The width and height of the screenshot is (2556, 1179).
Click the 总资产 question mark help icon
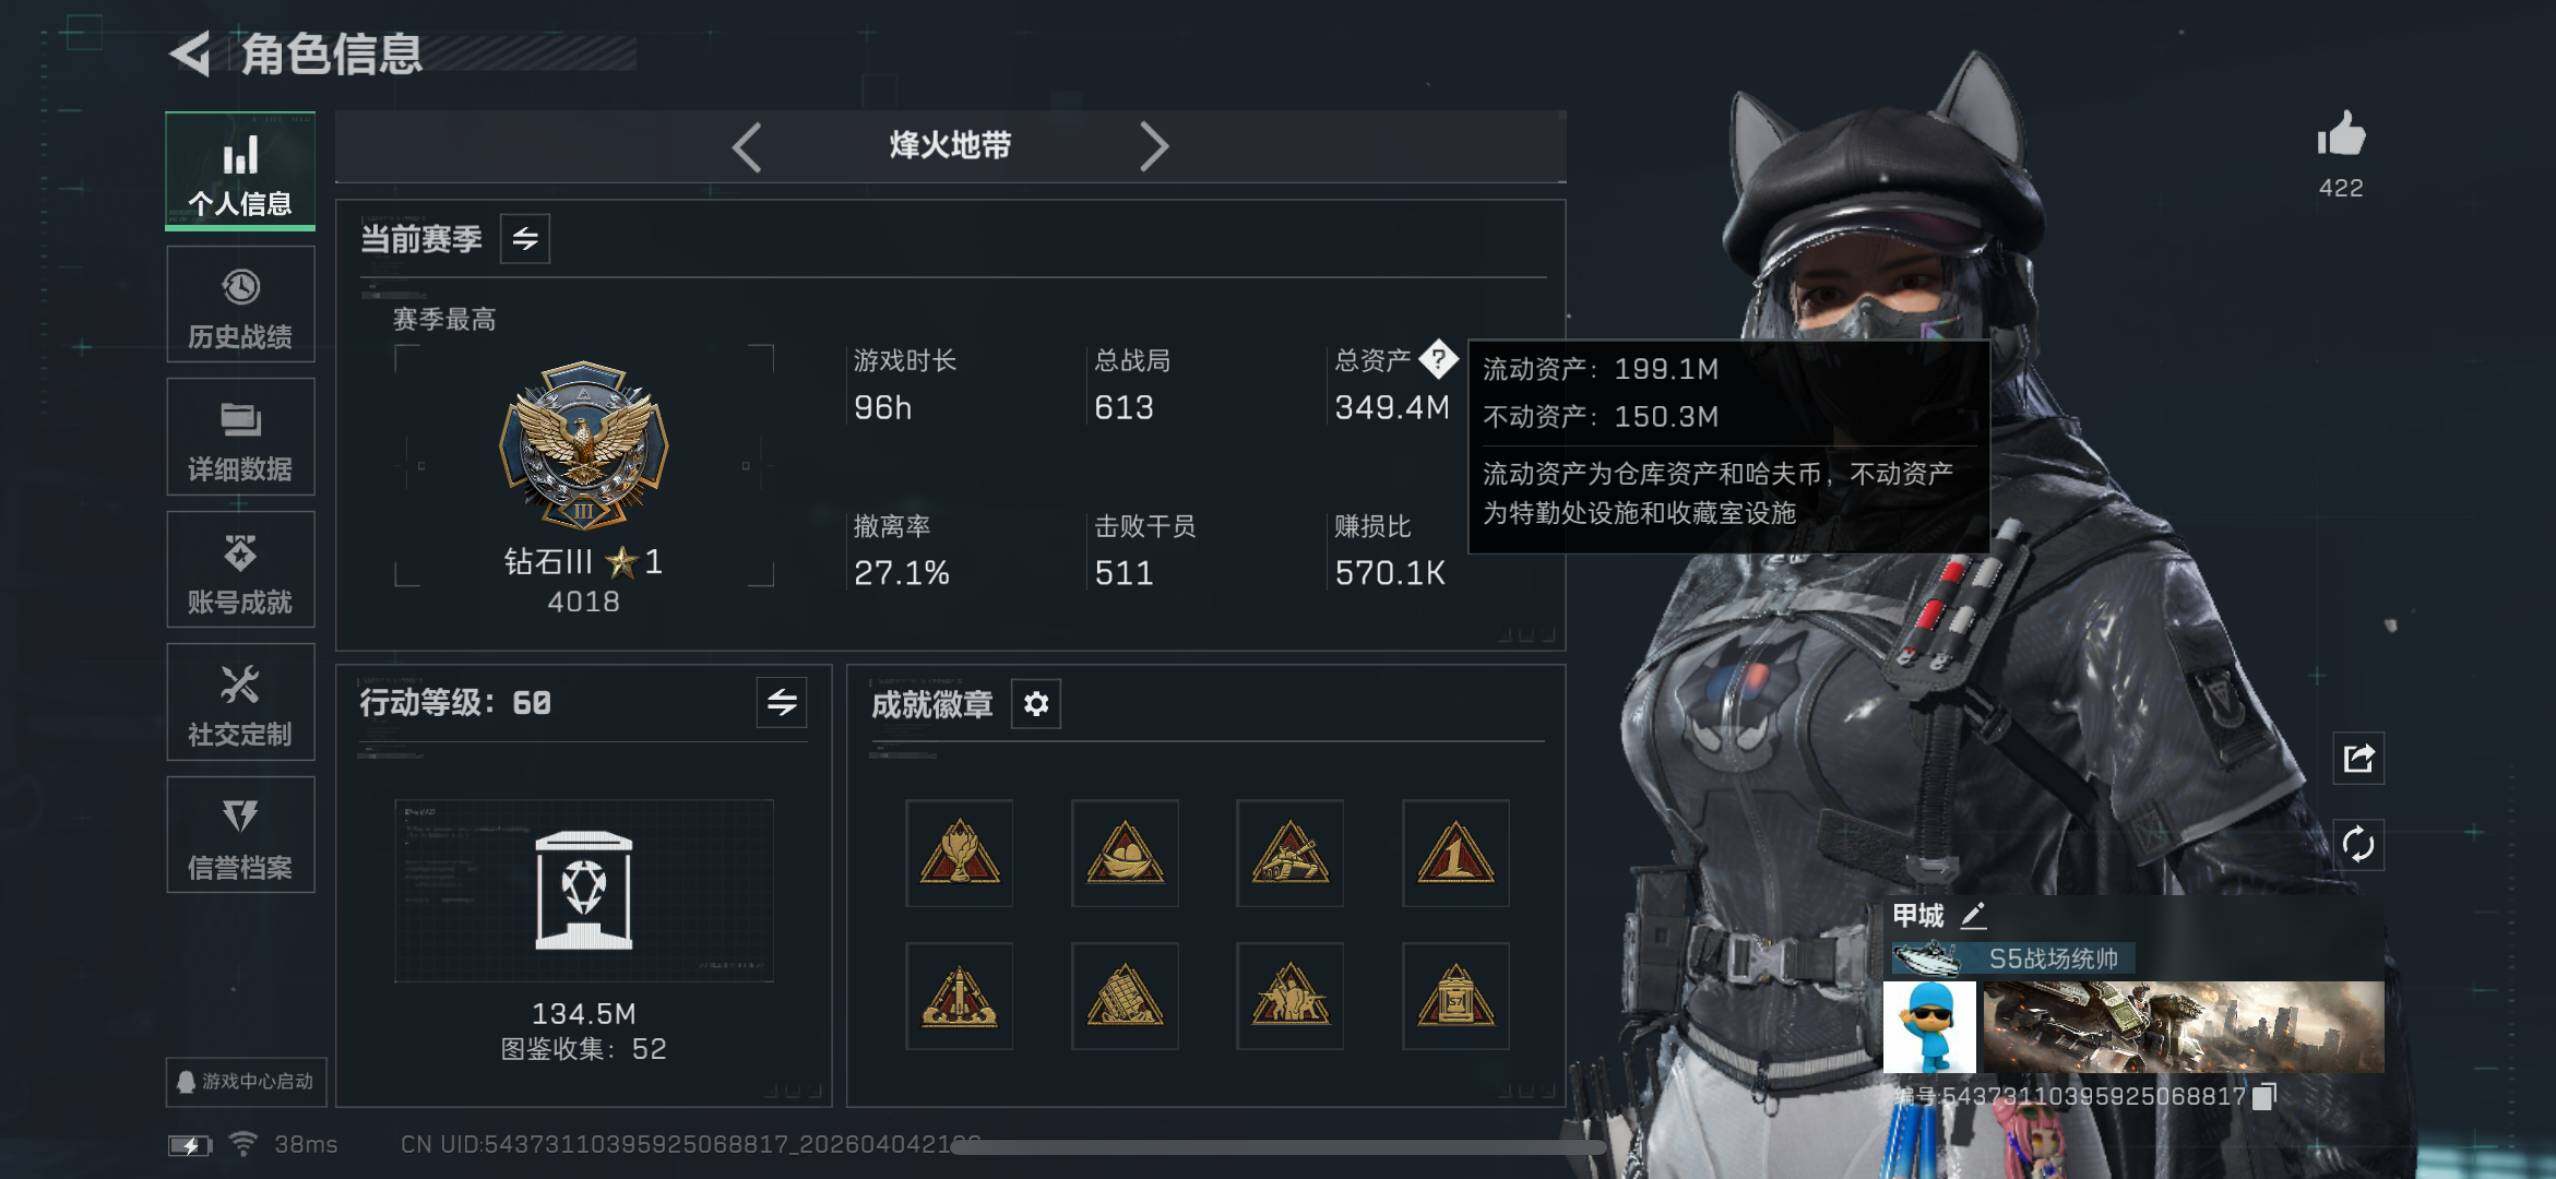coord(1438,359)
